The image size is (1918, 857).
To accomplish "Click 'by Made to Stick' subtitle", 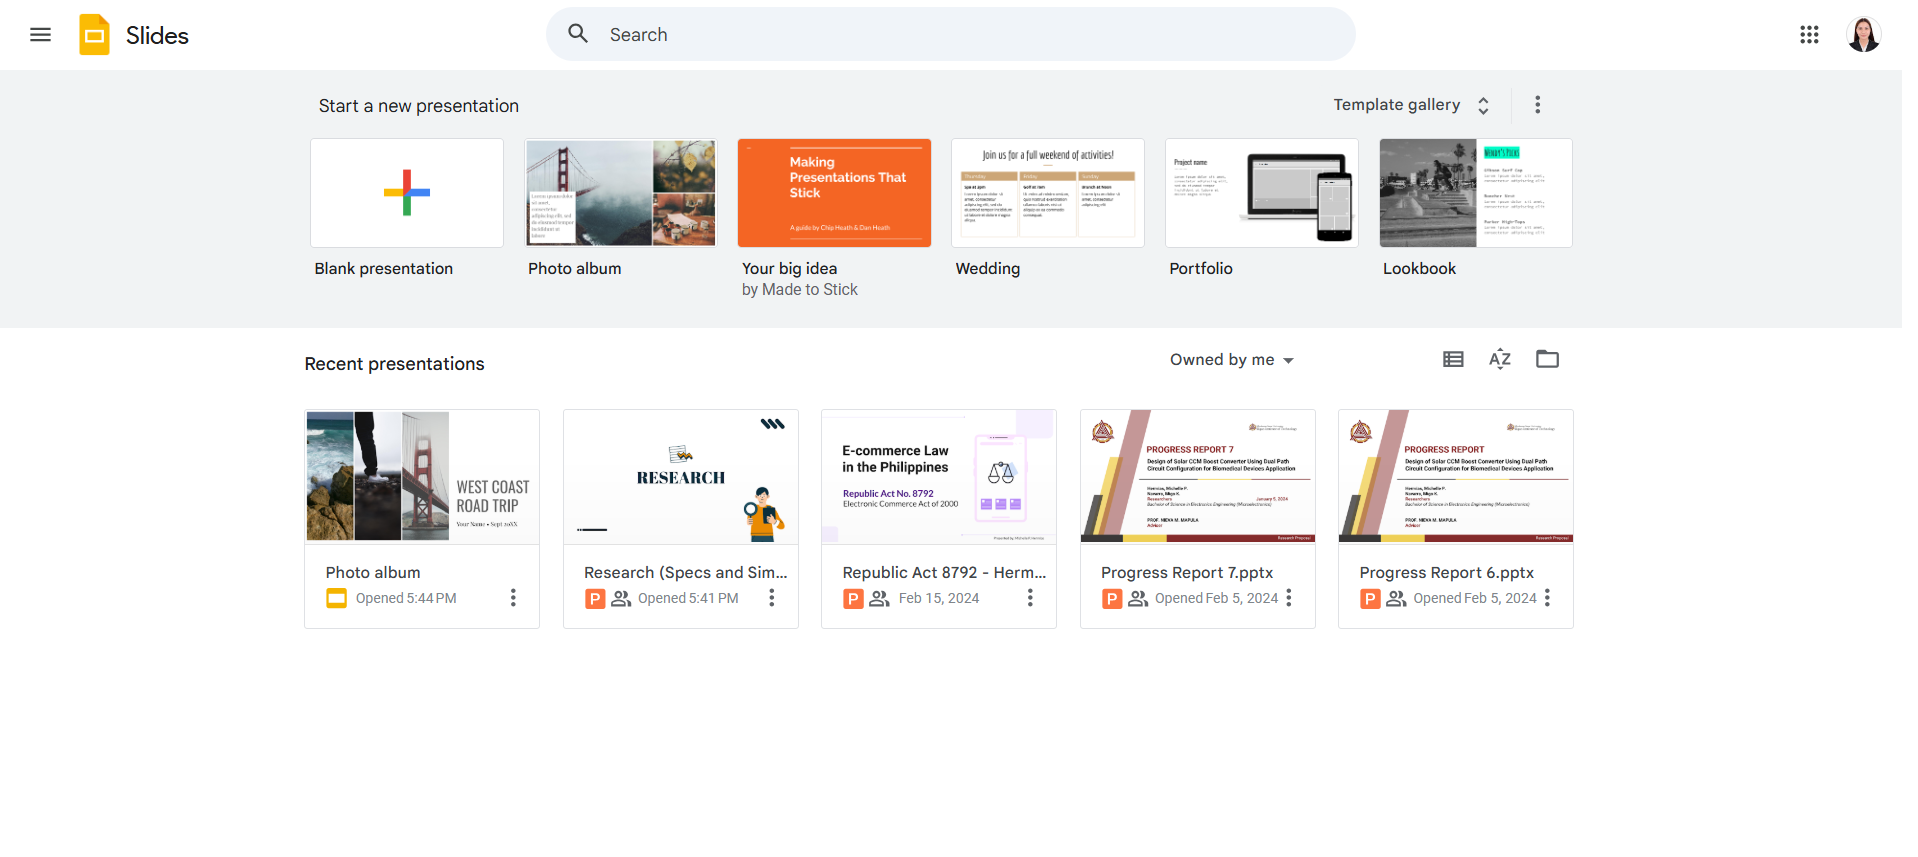I will (x=800, y=290).
